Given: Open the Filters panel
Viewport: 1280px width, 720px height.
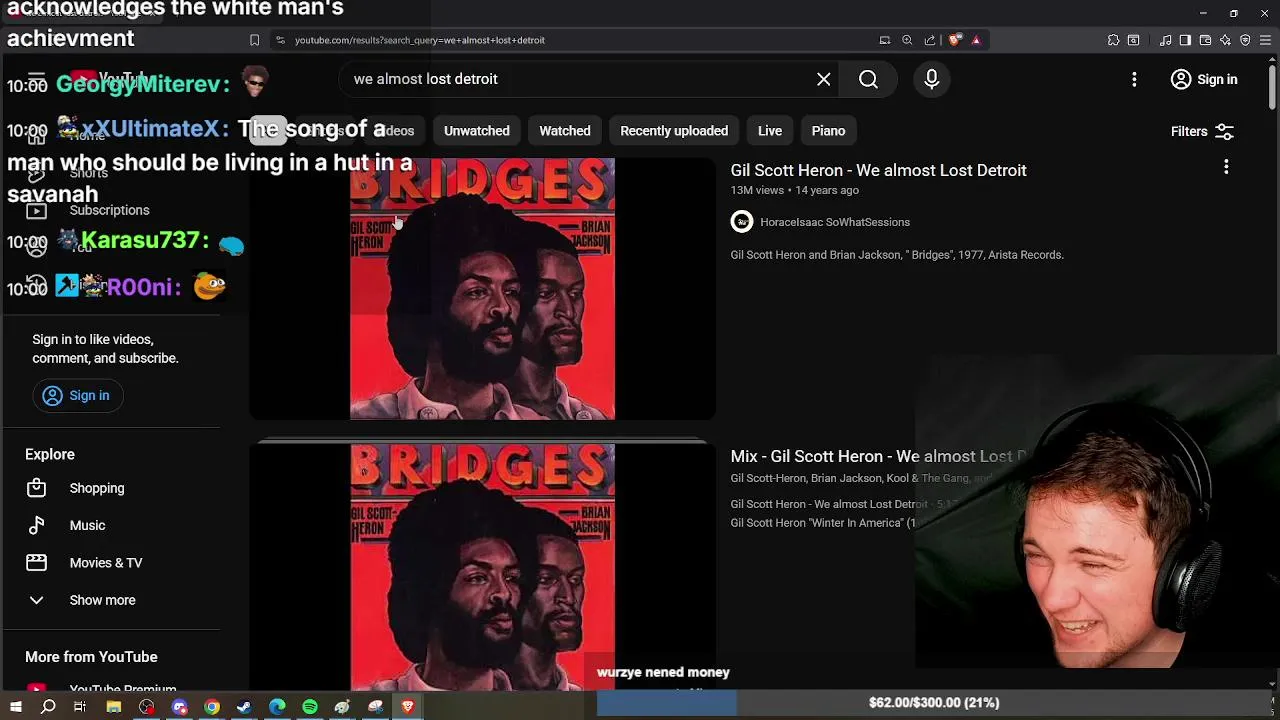Looking at the screenshot, I should click(1202, 131).
